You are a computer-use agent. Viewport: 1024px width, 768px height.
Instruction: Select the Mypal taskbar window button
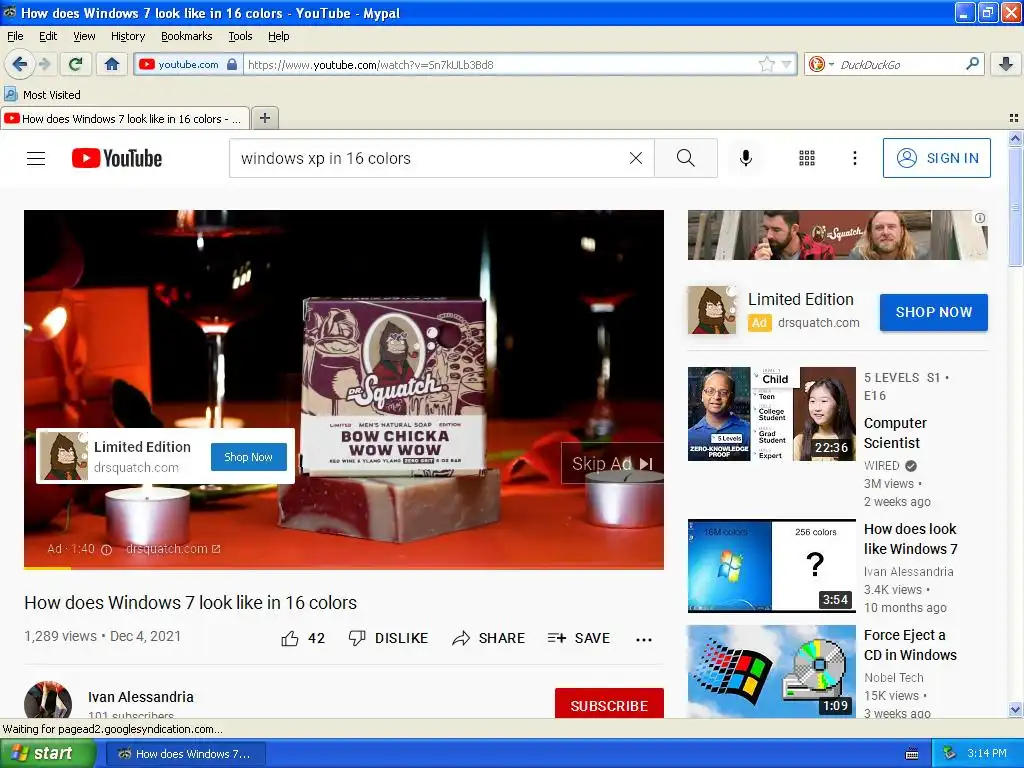185,754
